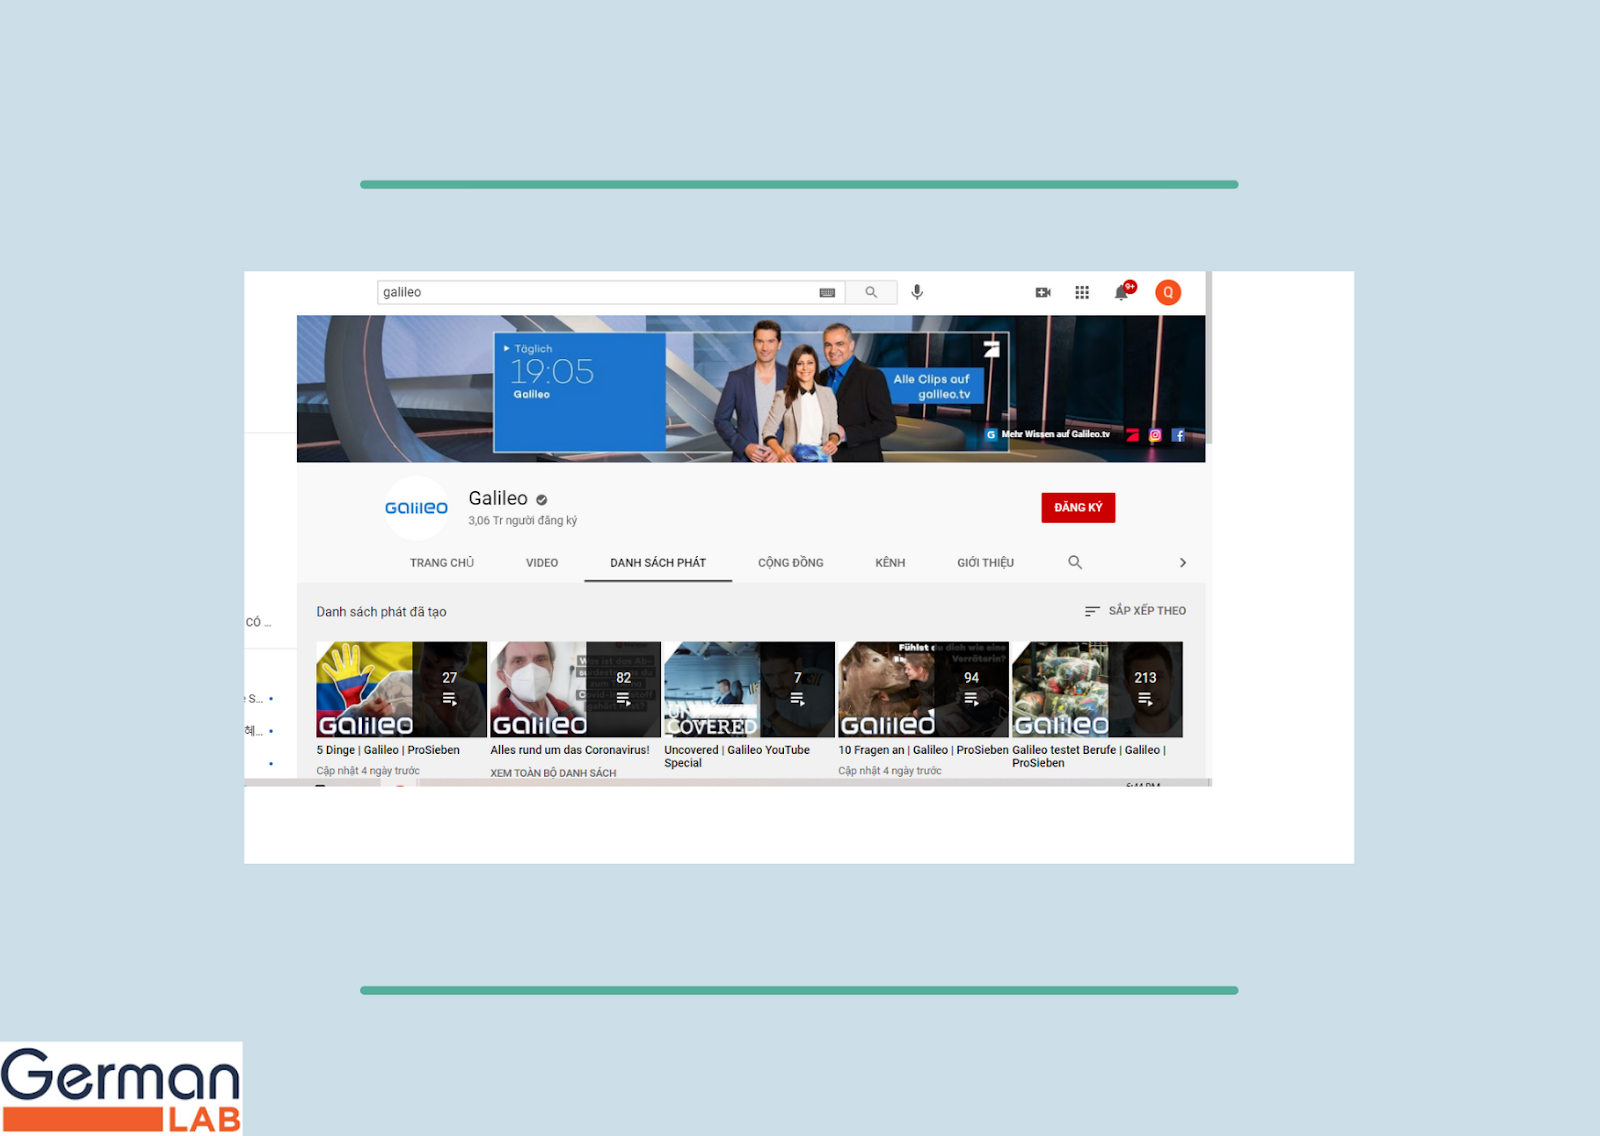The image size is (1600, 1136).
Task: Open the create video camera icon
Action: pyautogui.click(x=1043, y=292)
